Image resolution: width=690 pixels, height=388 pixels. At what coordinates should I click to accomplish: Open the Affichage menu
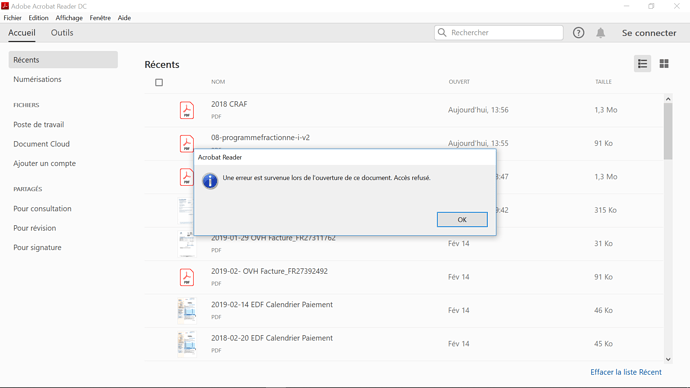(x=69, y=18)
